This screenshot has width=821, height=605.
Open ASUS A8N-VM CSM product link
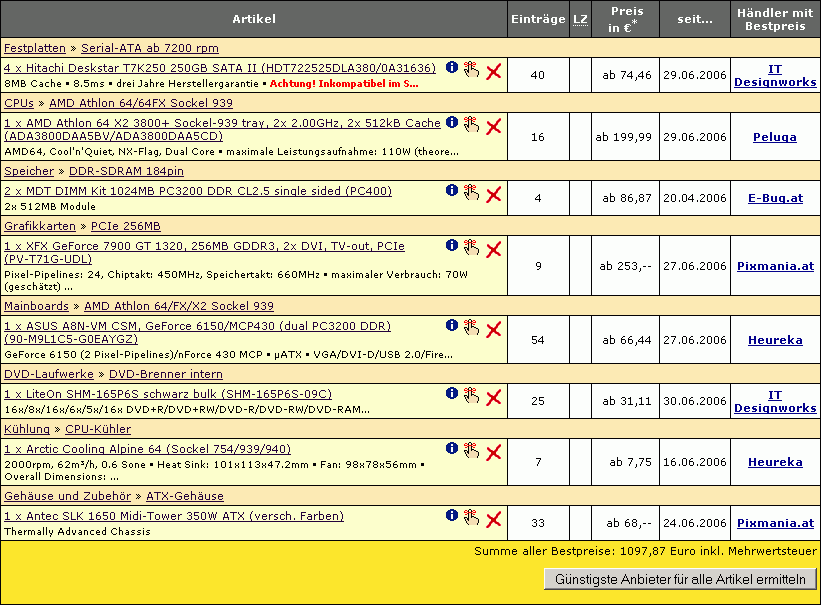click(x=197, y=333)
